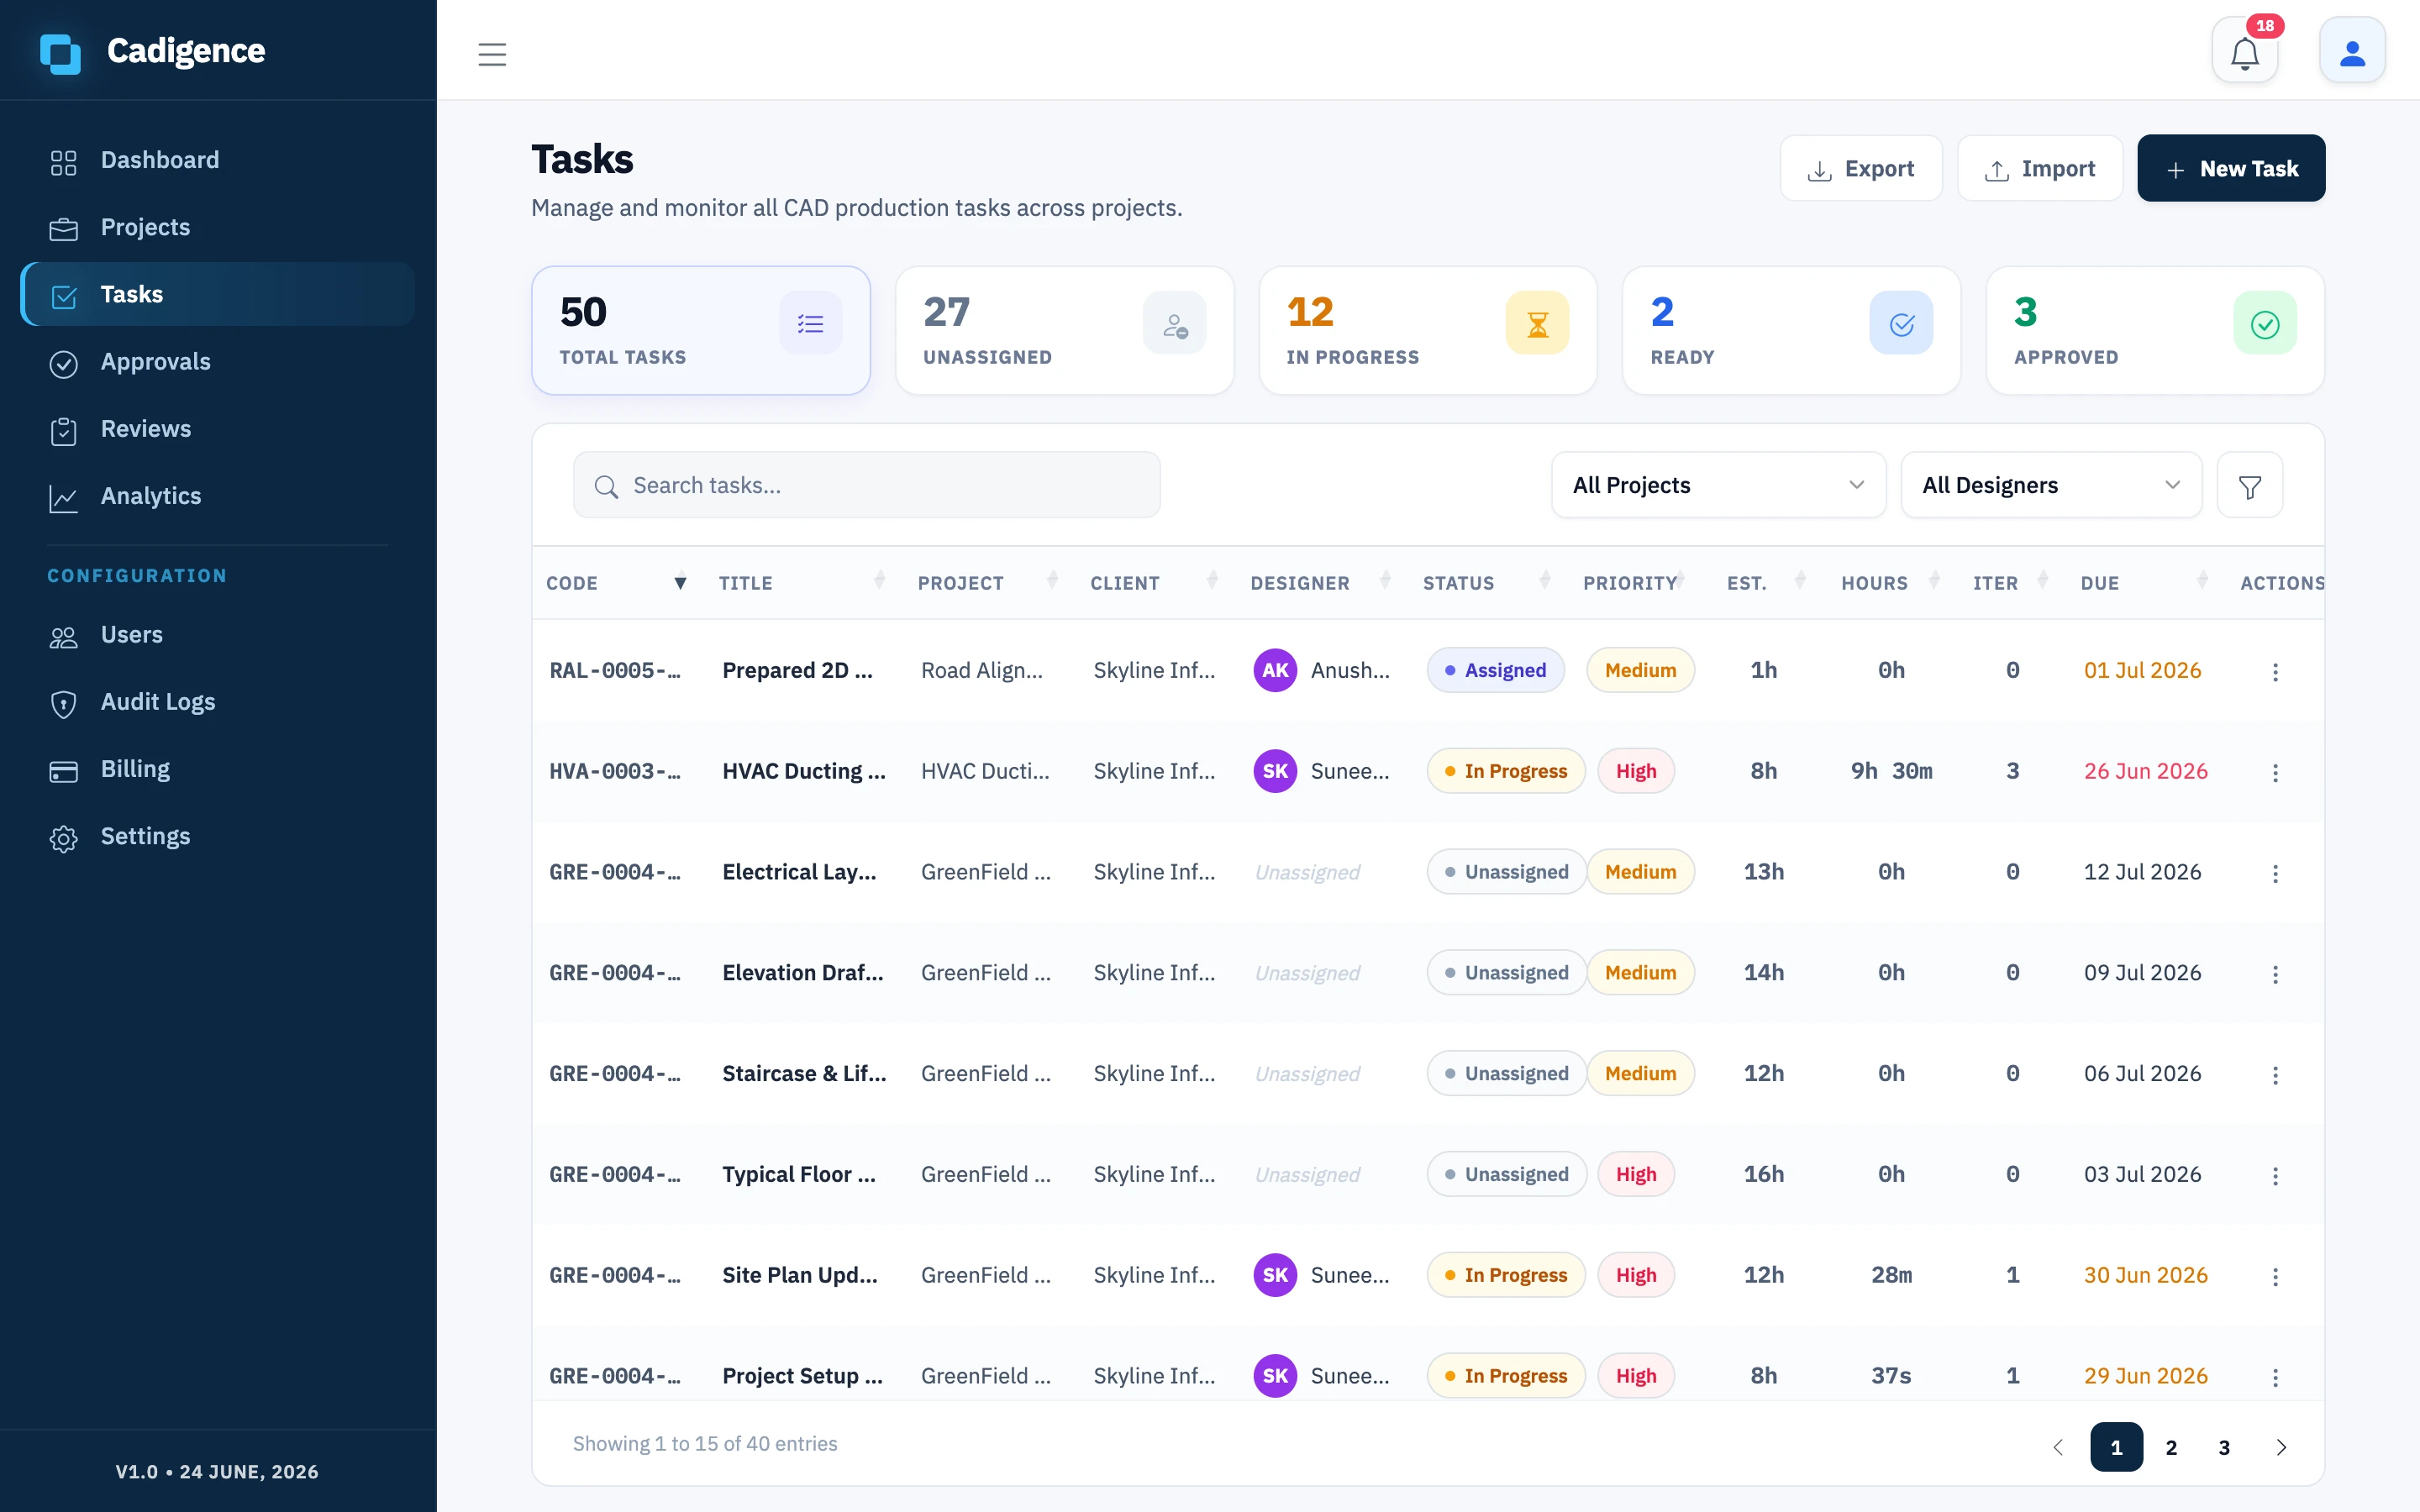Screen dimensions: 2420x1512
Task: Click the Export button
Action: [x=1861, y=169]
